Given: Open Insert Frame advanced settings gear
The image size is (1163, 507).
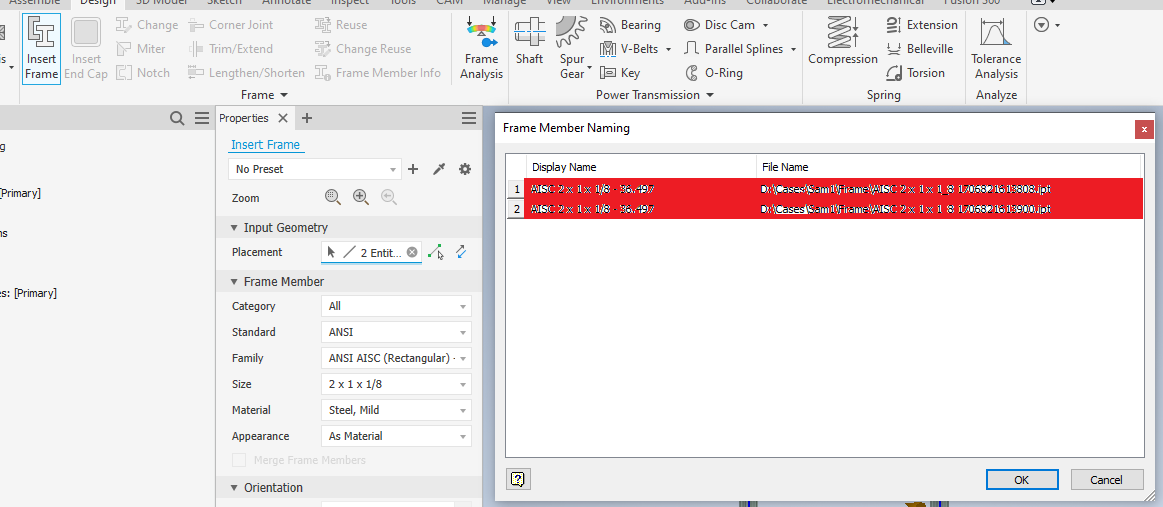Looking at the screenshot, I should 465,169.
